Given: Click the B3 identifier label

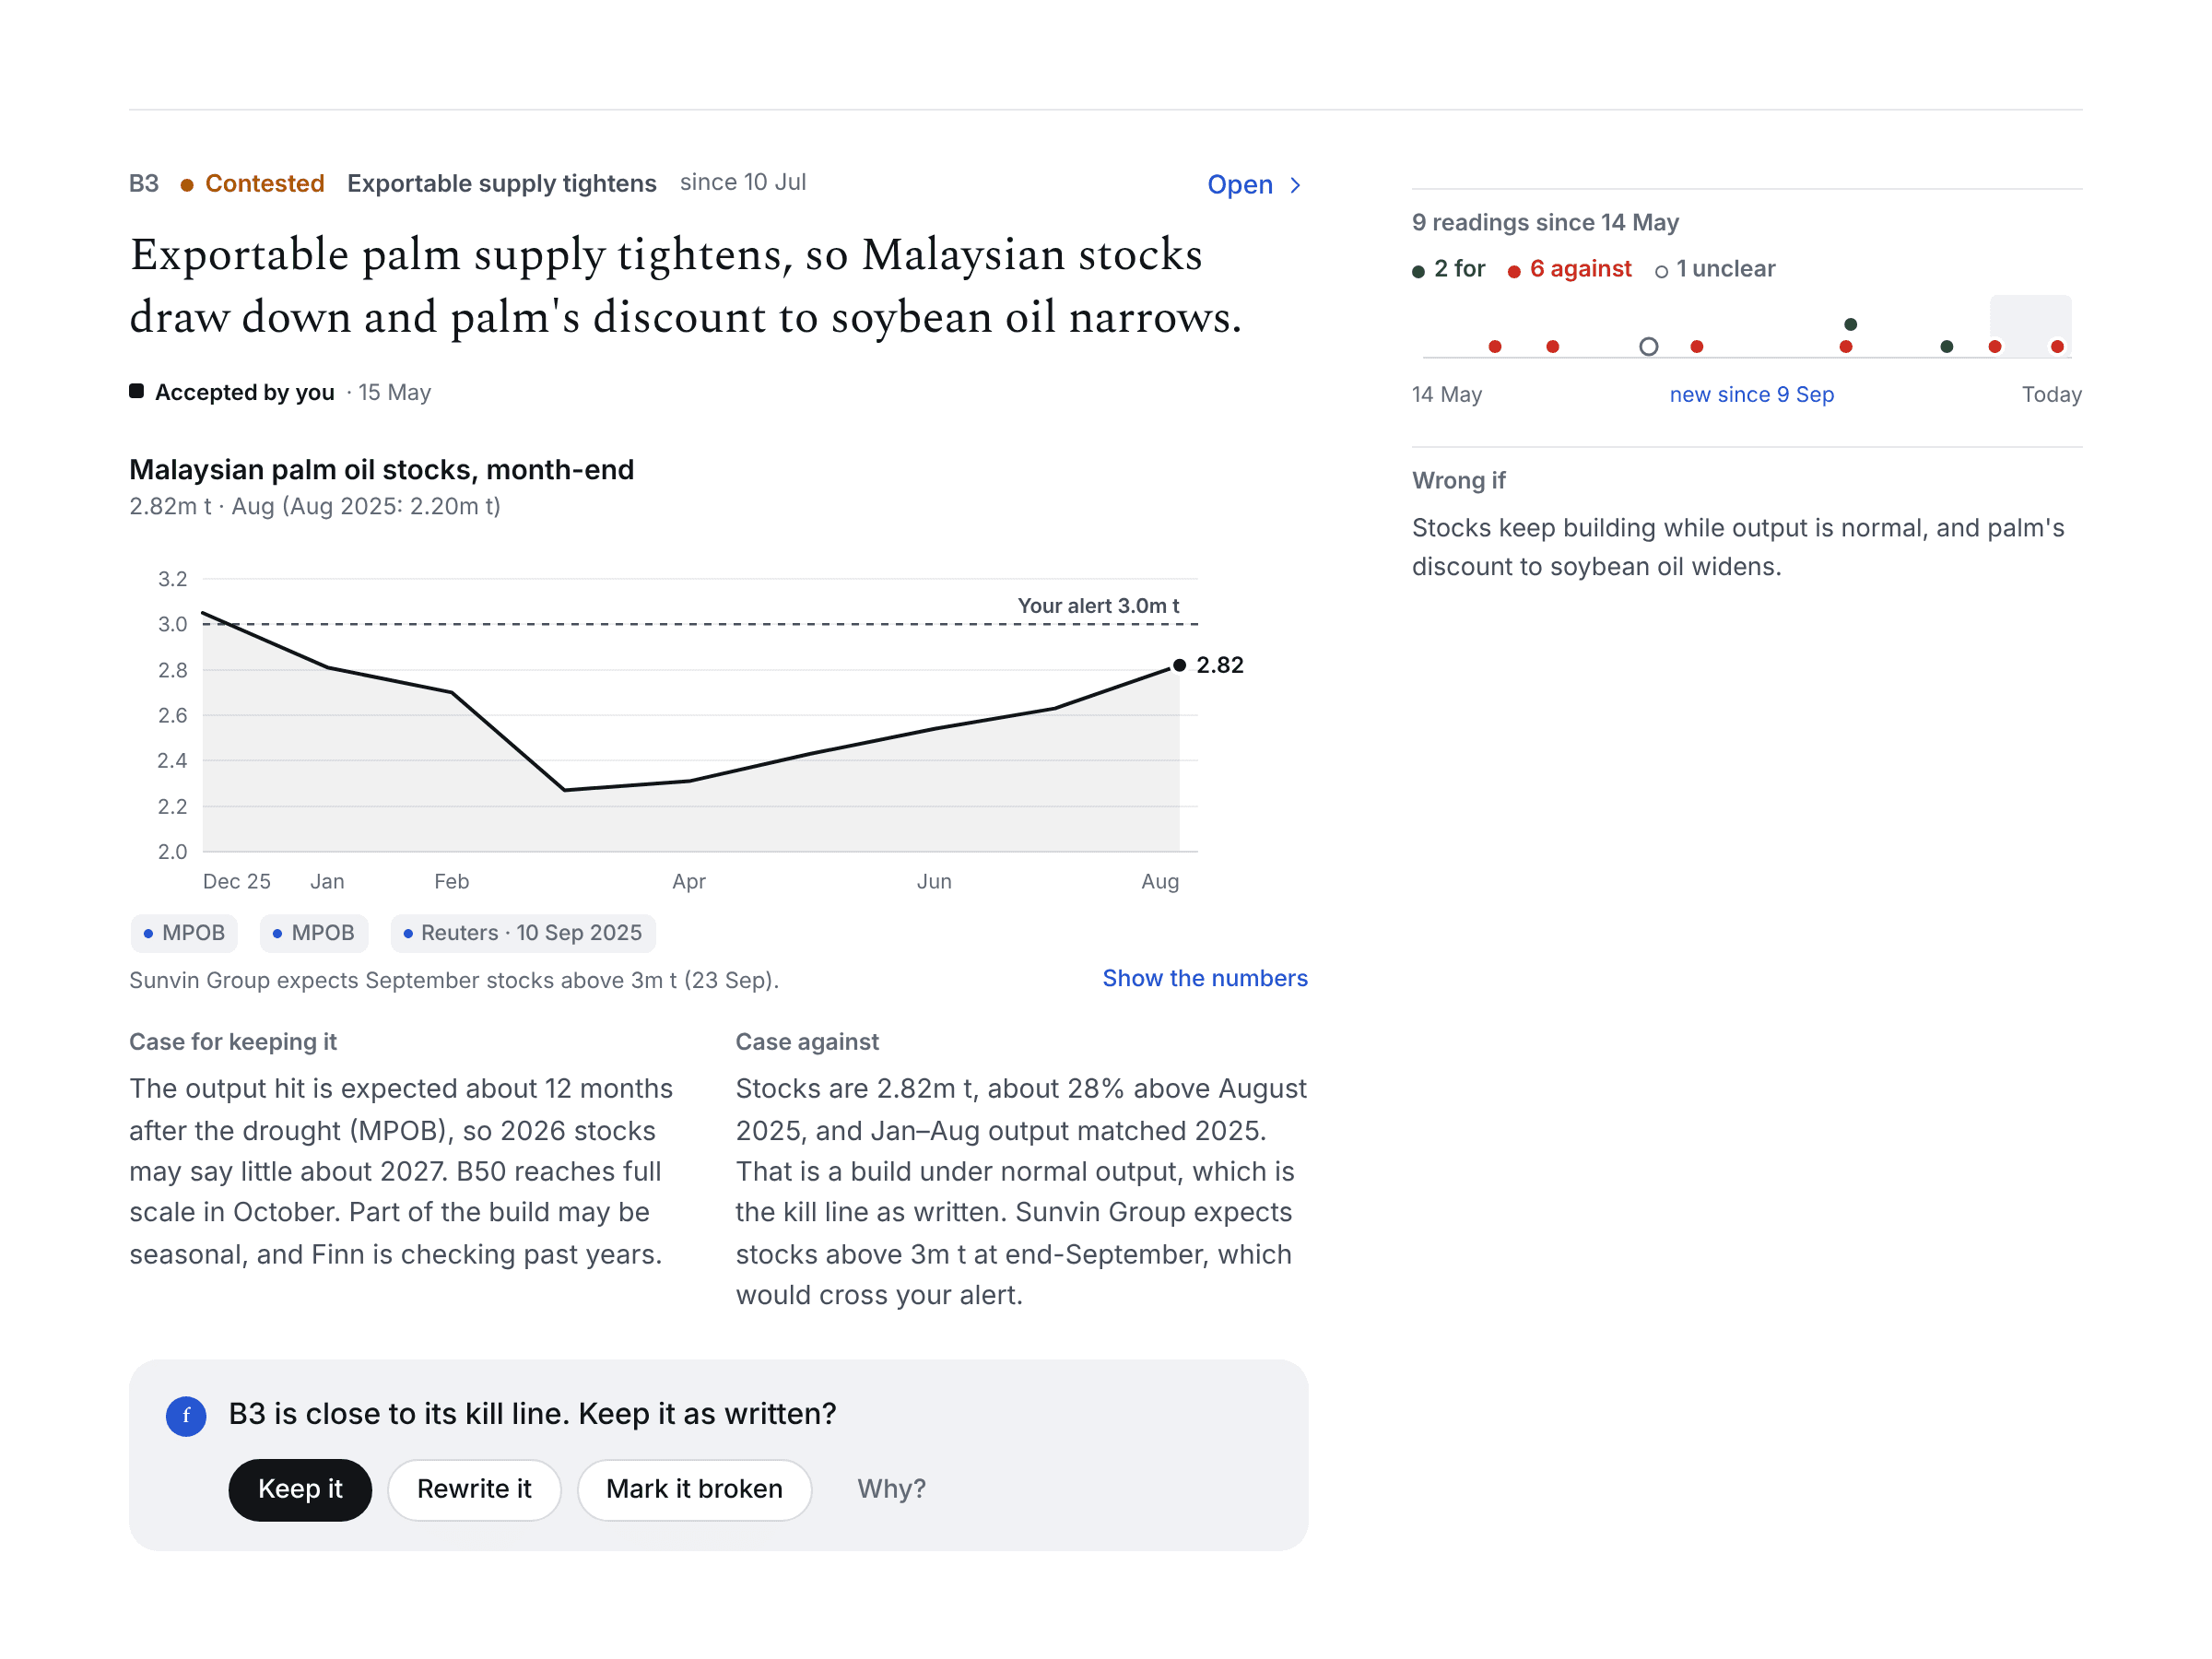Looking at the screenshot, I should click(144, 184).
